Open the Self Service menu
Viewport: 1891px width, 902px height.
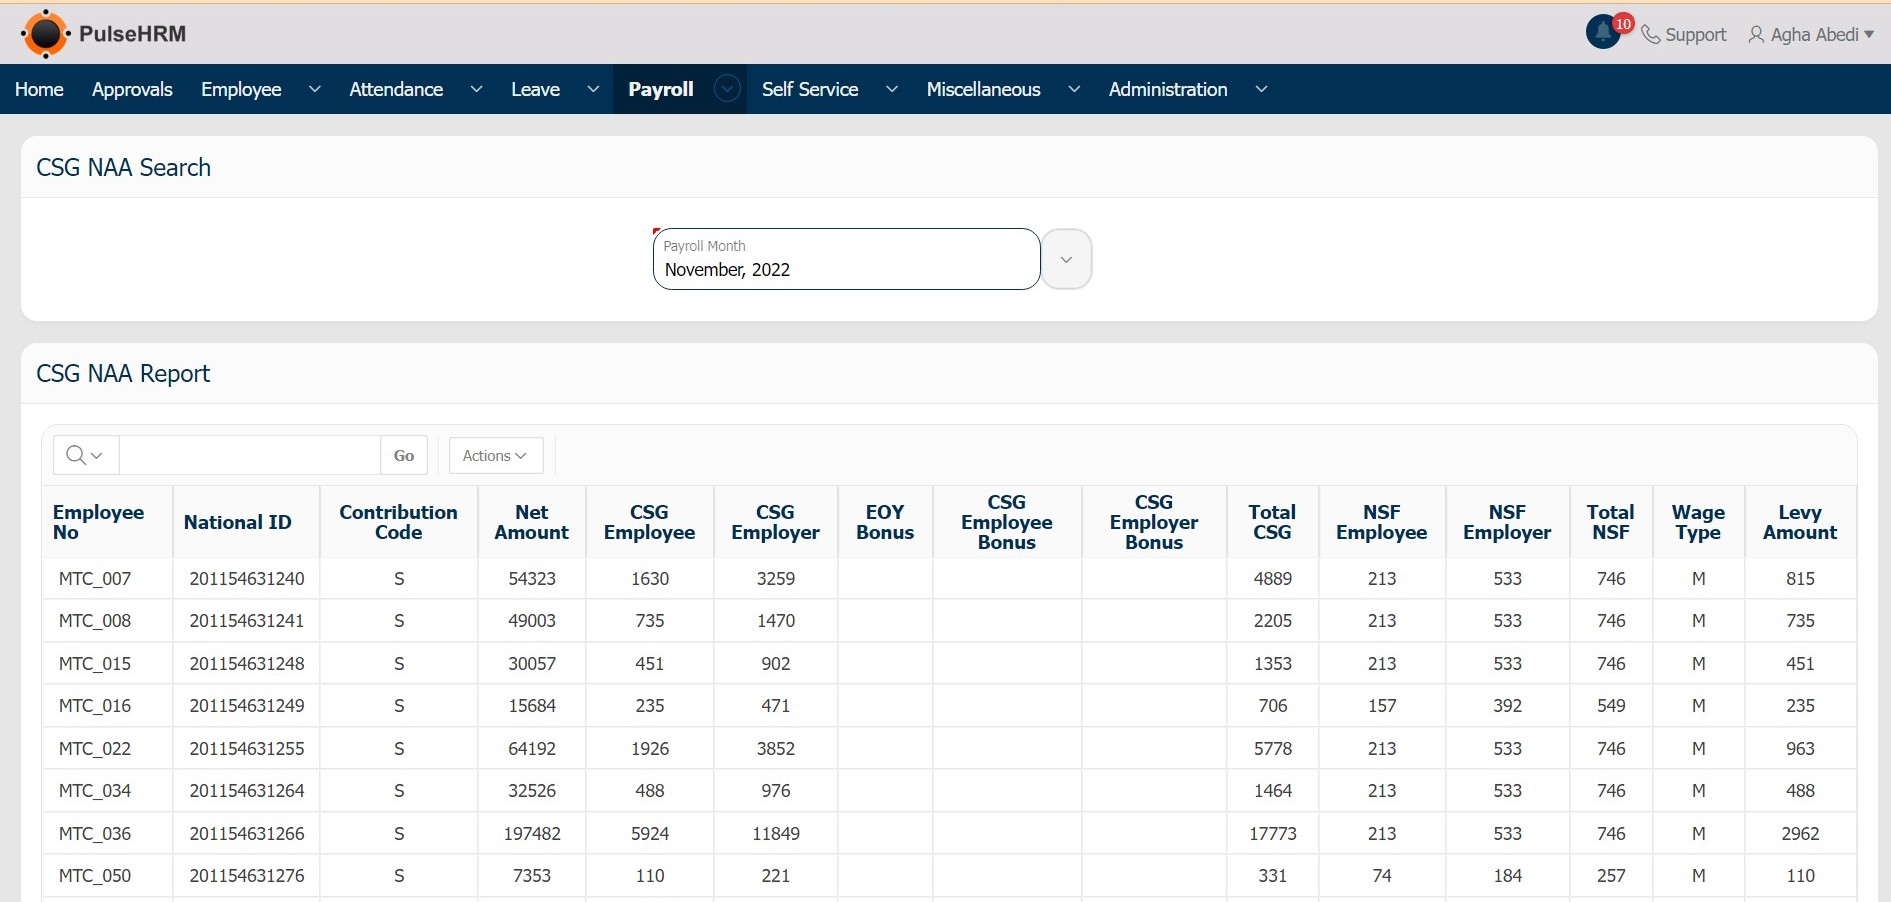click(x=810, y=89)
